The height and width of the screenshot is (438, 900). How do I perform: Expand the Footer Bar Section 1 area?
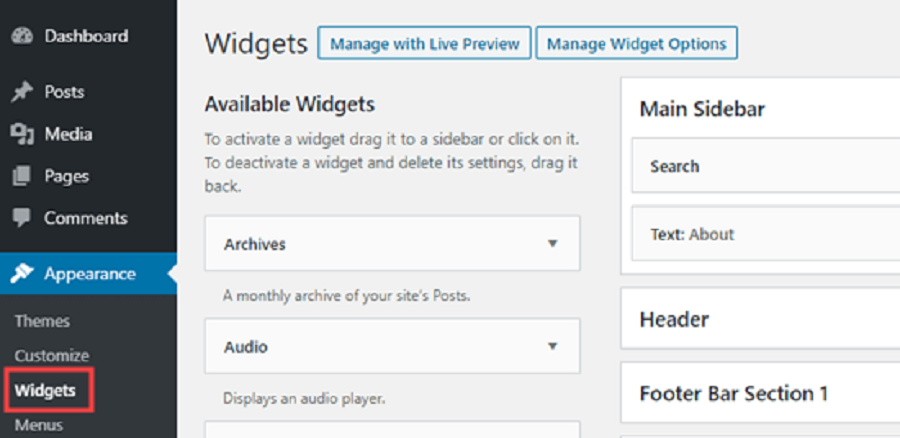[760, 393]
